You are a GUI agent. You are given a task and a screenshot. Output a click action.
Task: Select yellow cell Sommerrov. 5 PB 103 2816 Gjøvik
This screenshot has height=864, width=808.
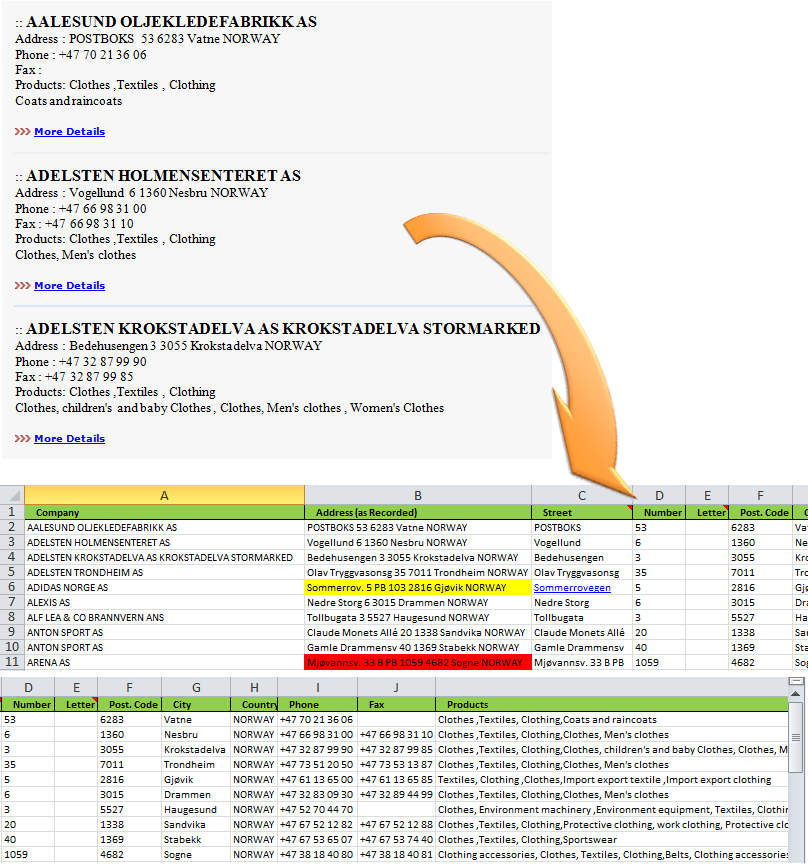coord(418,587)
